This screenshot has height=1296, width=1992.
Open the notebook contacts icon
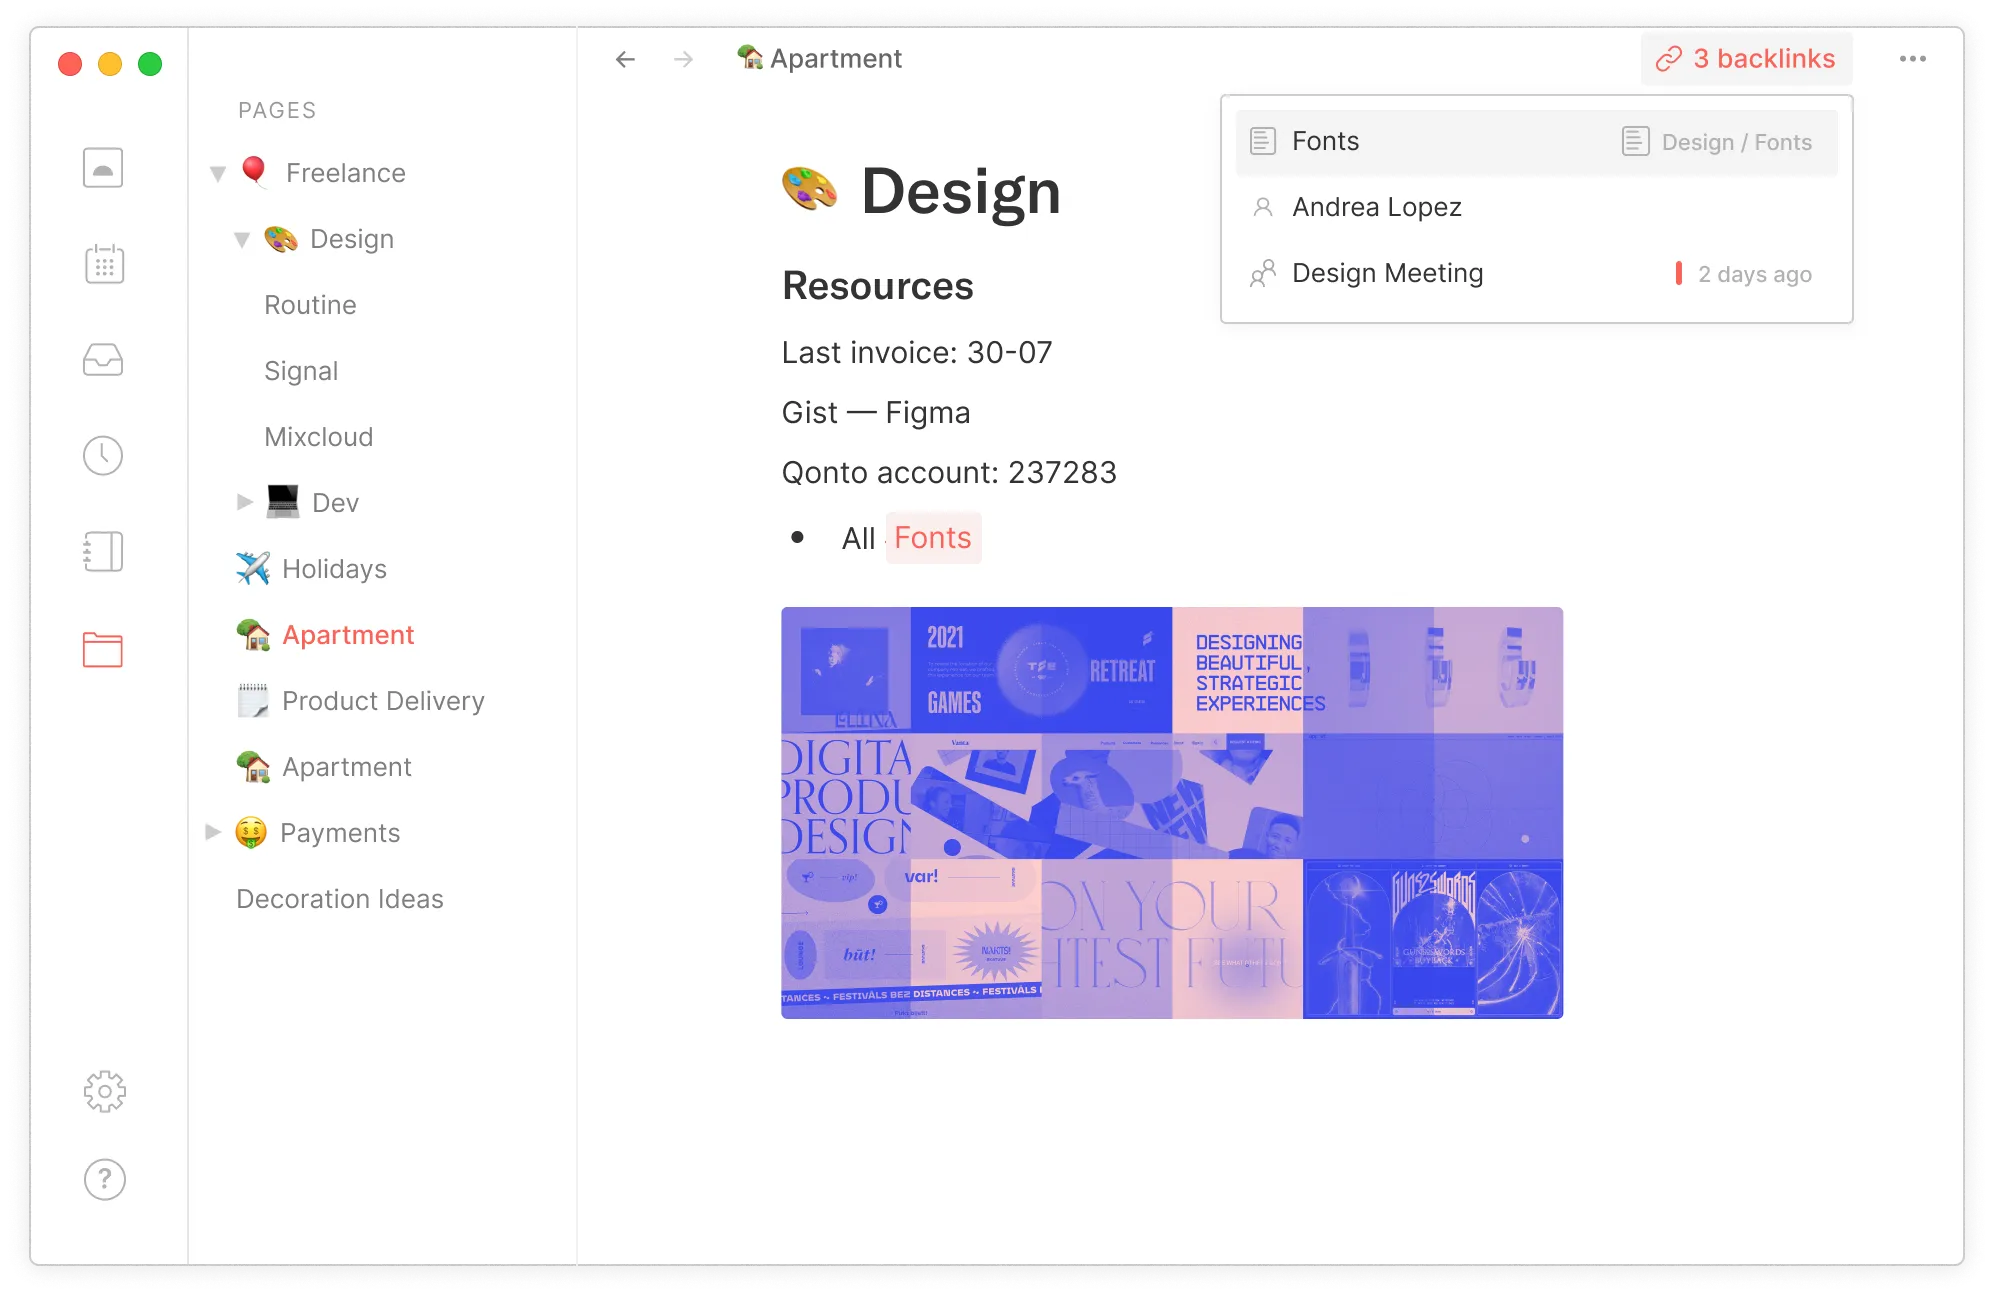pyautogui.click(x=103, y=552)
